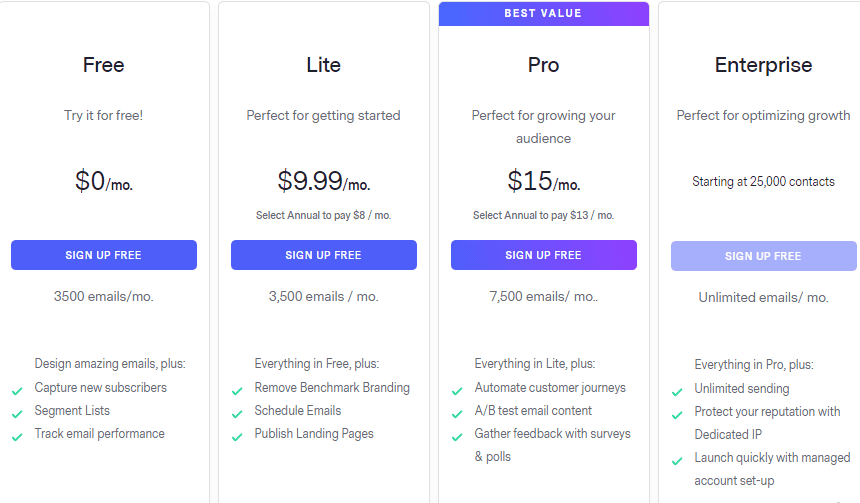
Task: Select the Enterprise plan heading
Action: [763, 65]
